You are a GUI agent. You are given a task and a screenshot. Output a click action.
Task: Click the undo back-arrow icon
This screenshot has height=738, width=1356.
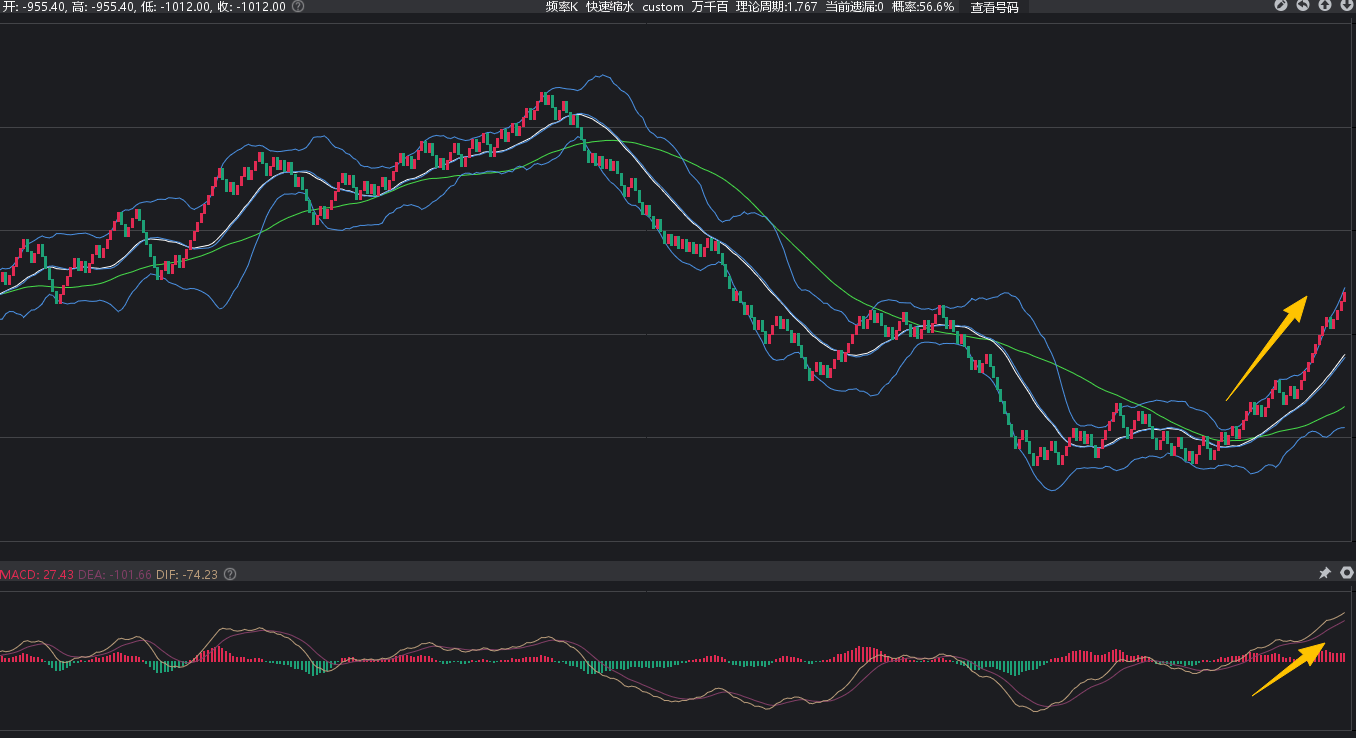click(1303, 6)
